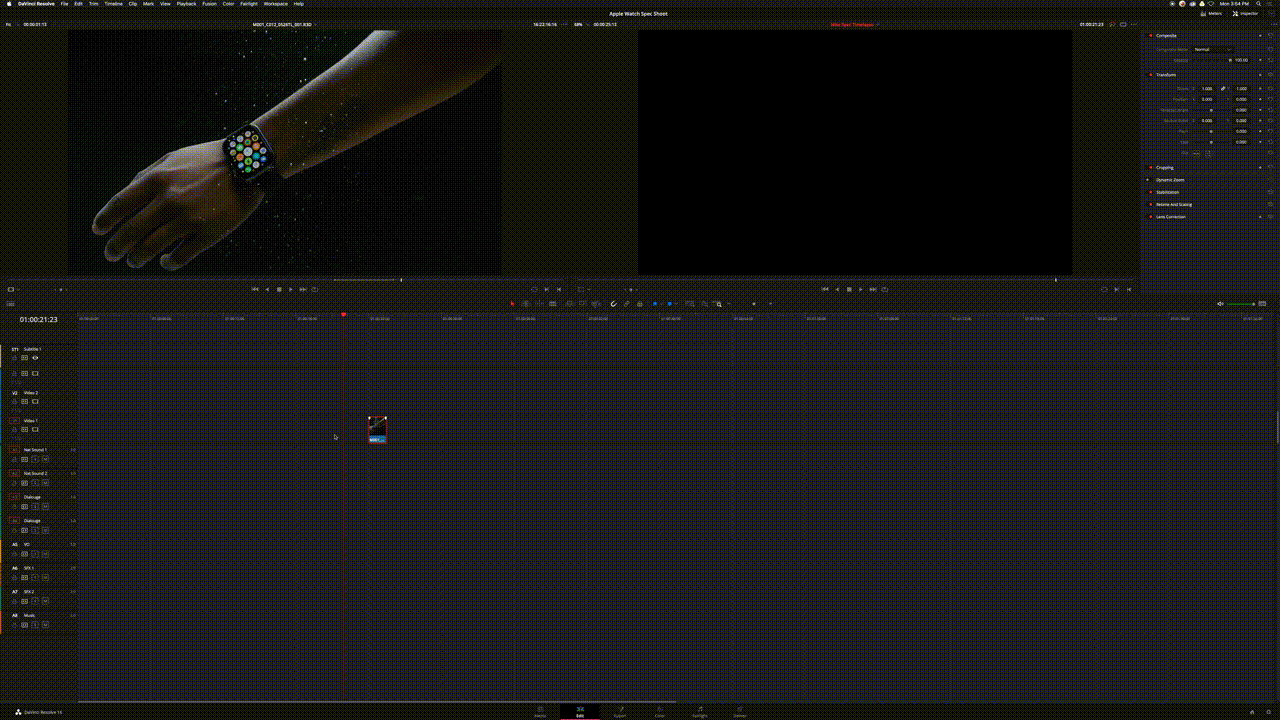Mute the timeline speaker icon

(1219, 303)
